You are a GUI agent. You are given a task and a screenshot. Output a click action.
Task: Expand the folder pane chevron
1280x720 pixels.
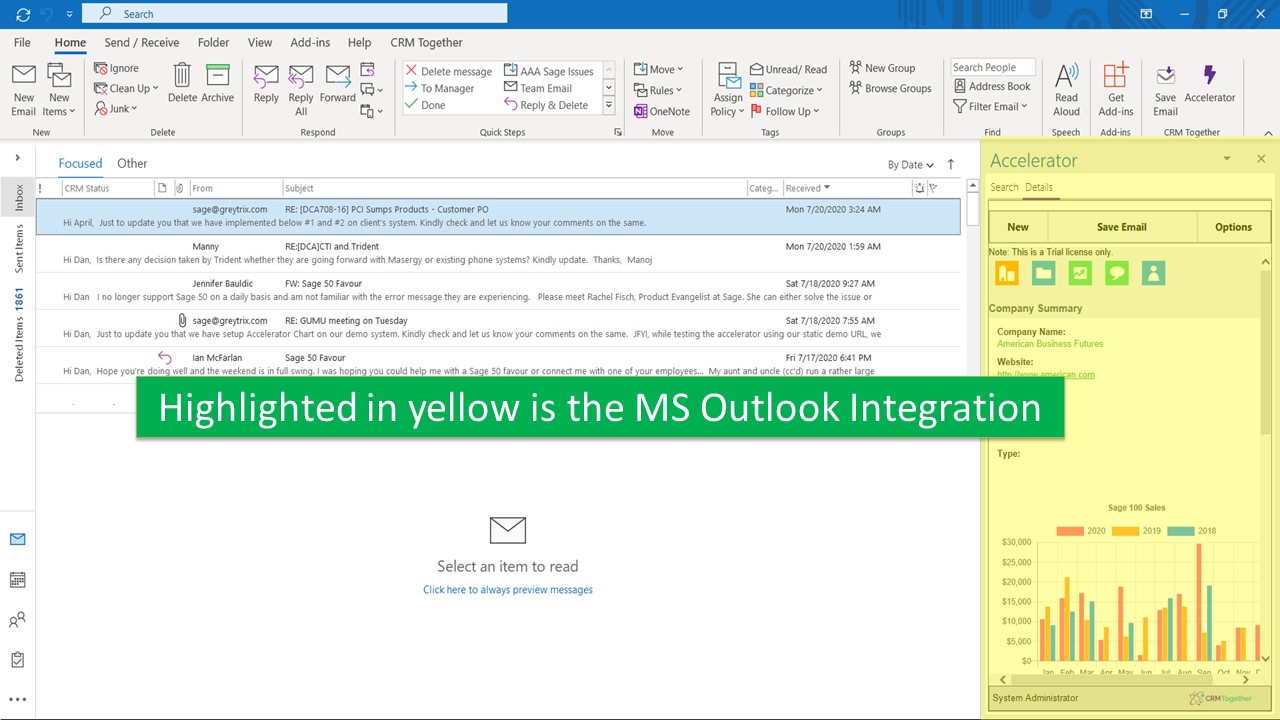pos(18,158)
